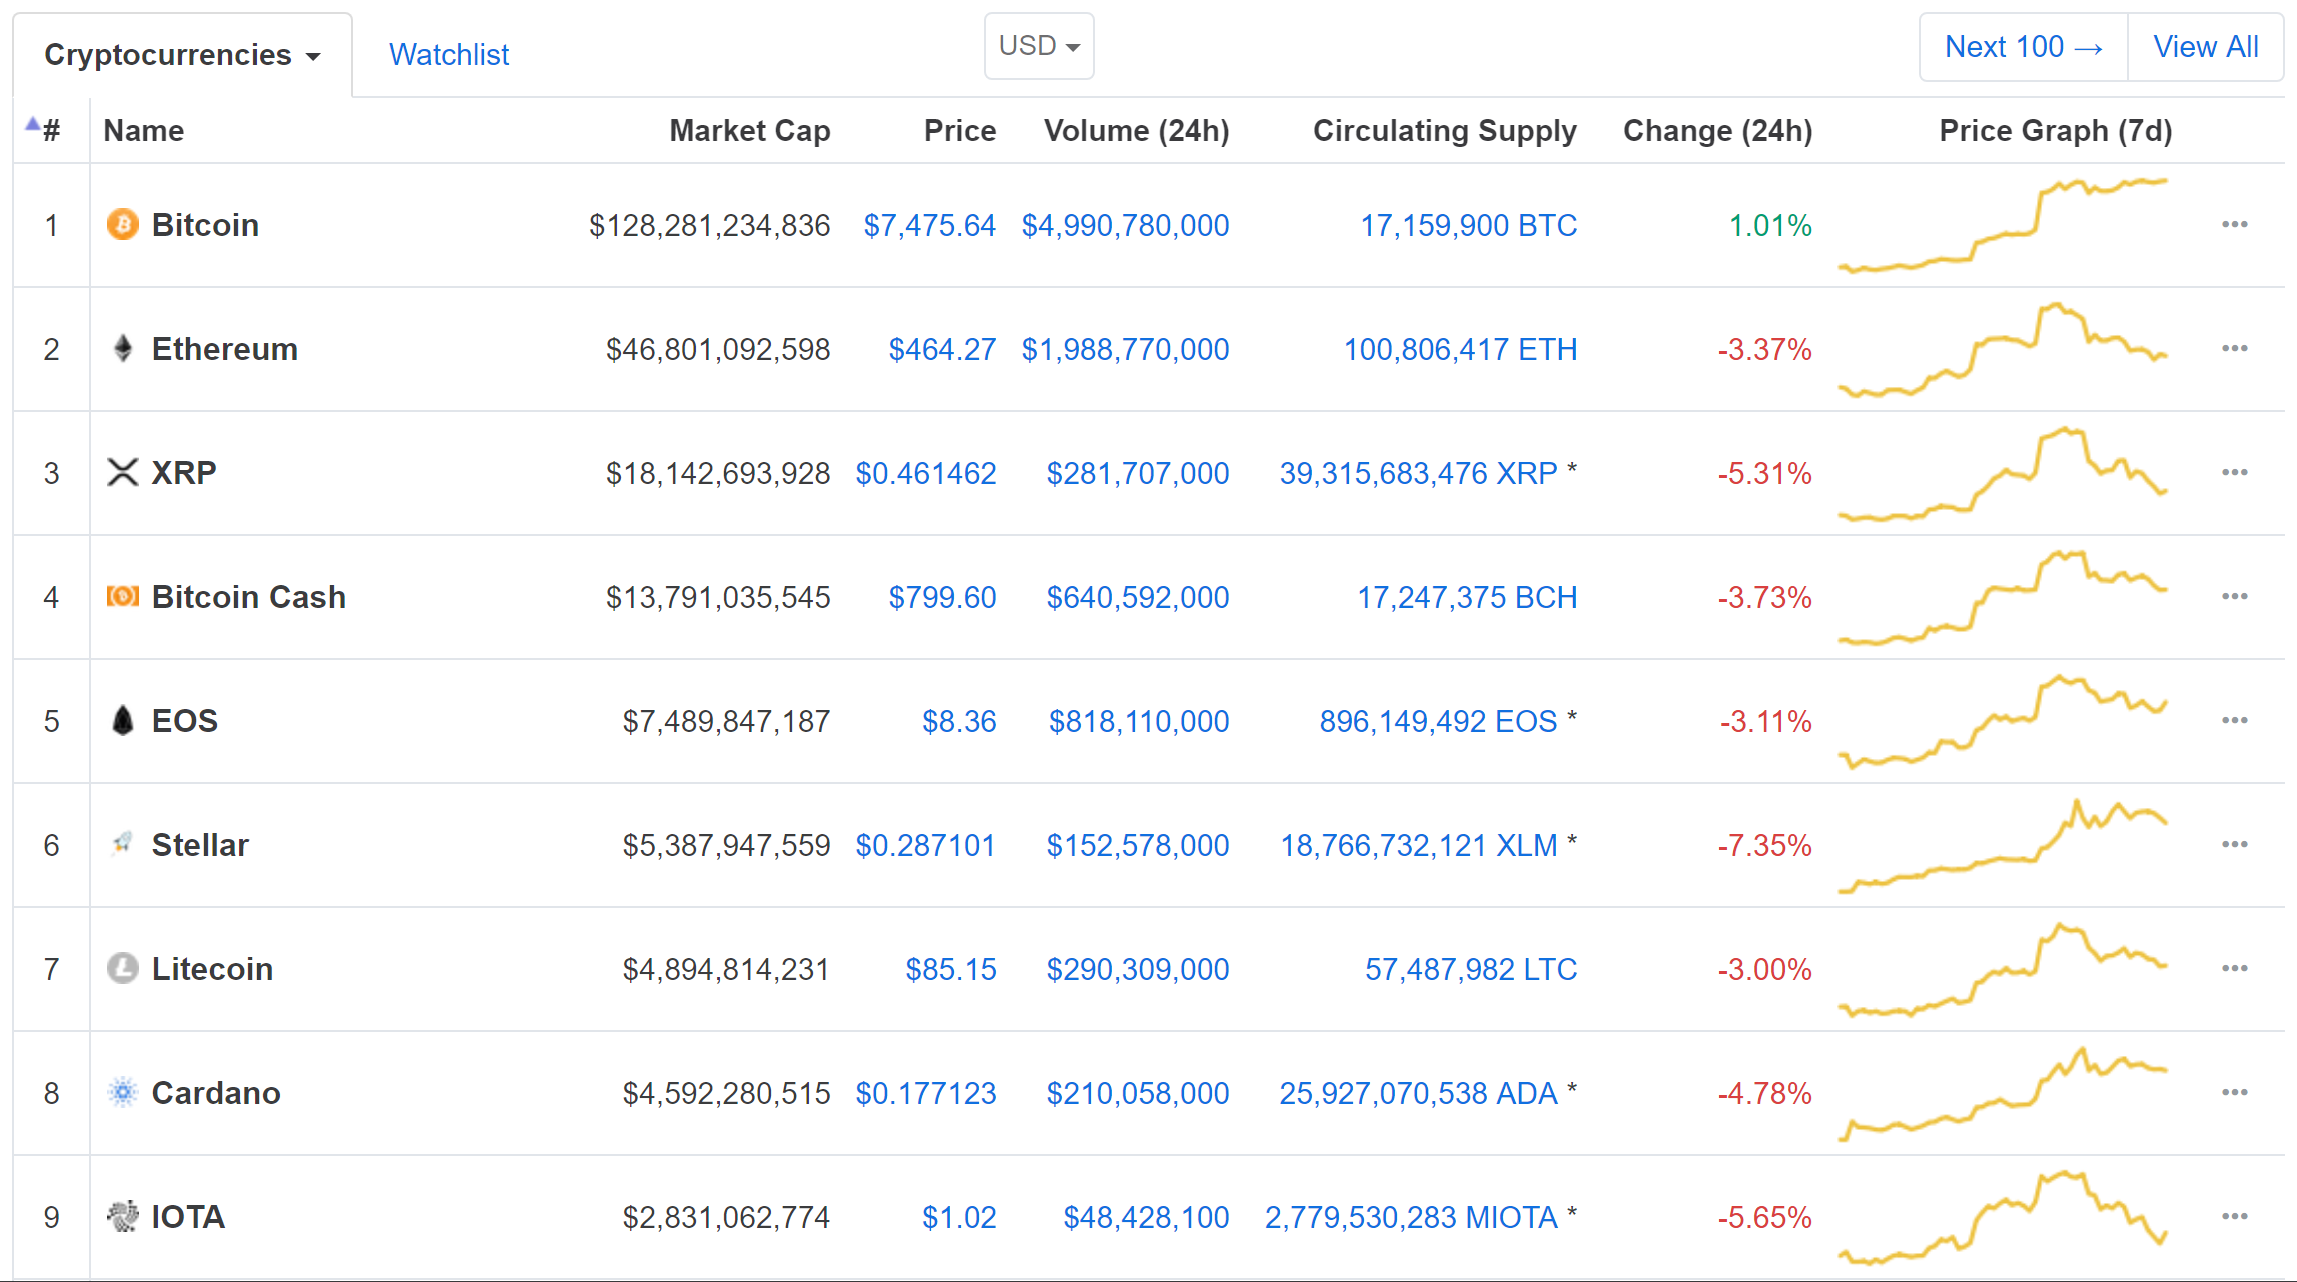This screenshot has width=2297, height=1282.
Task: Open the Ethereum name link
Action: 225,349
